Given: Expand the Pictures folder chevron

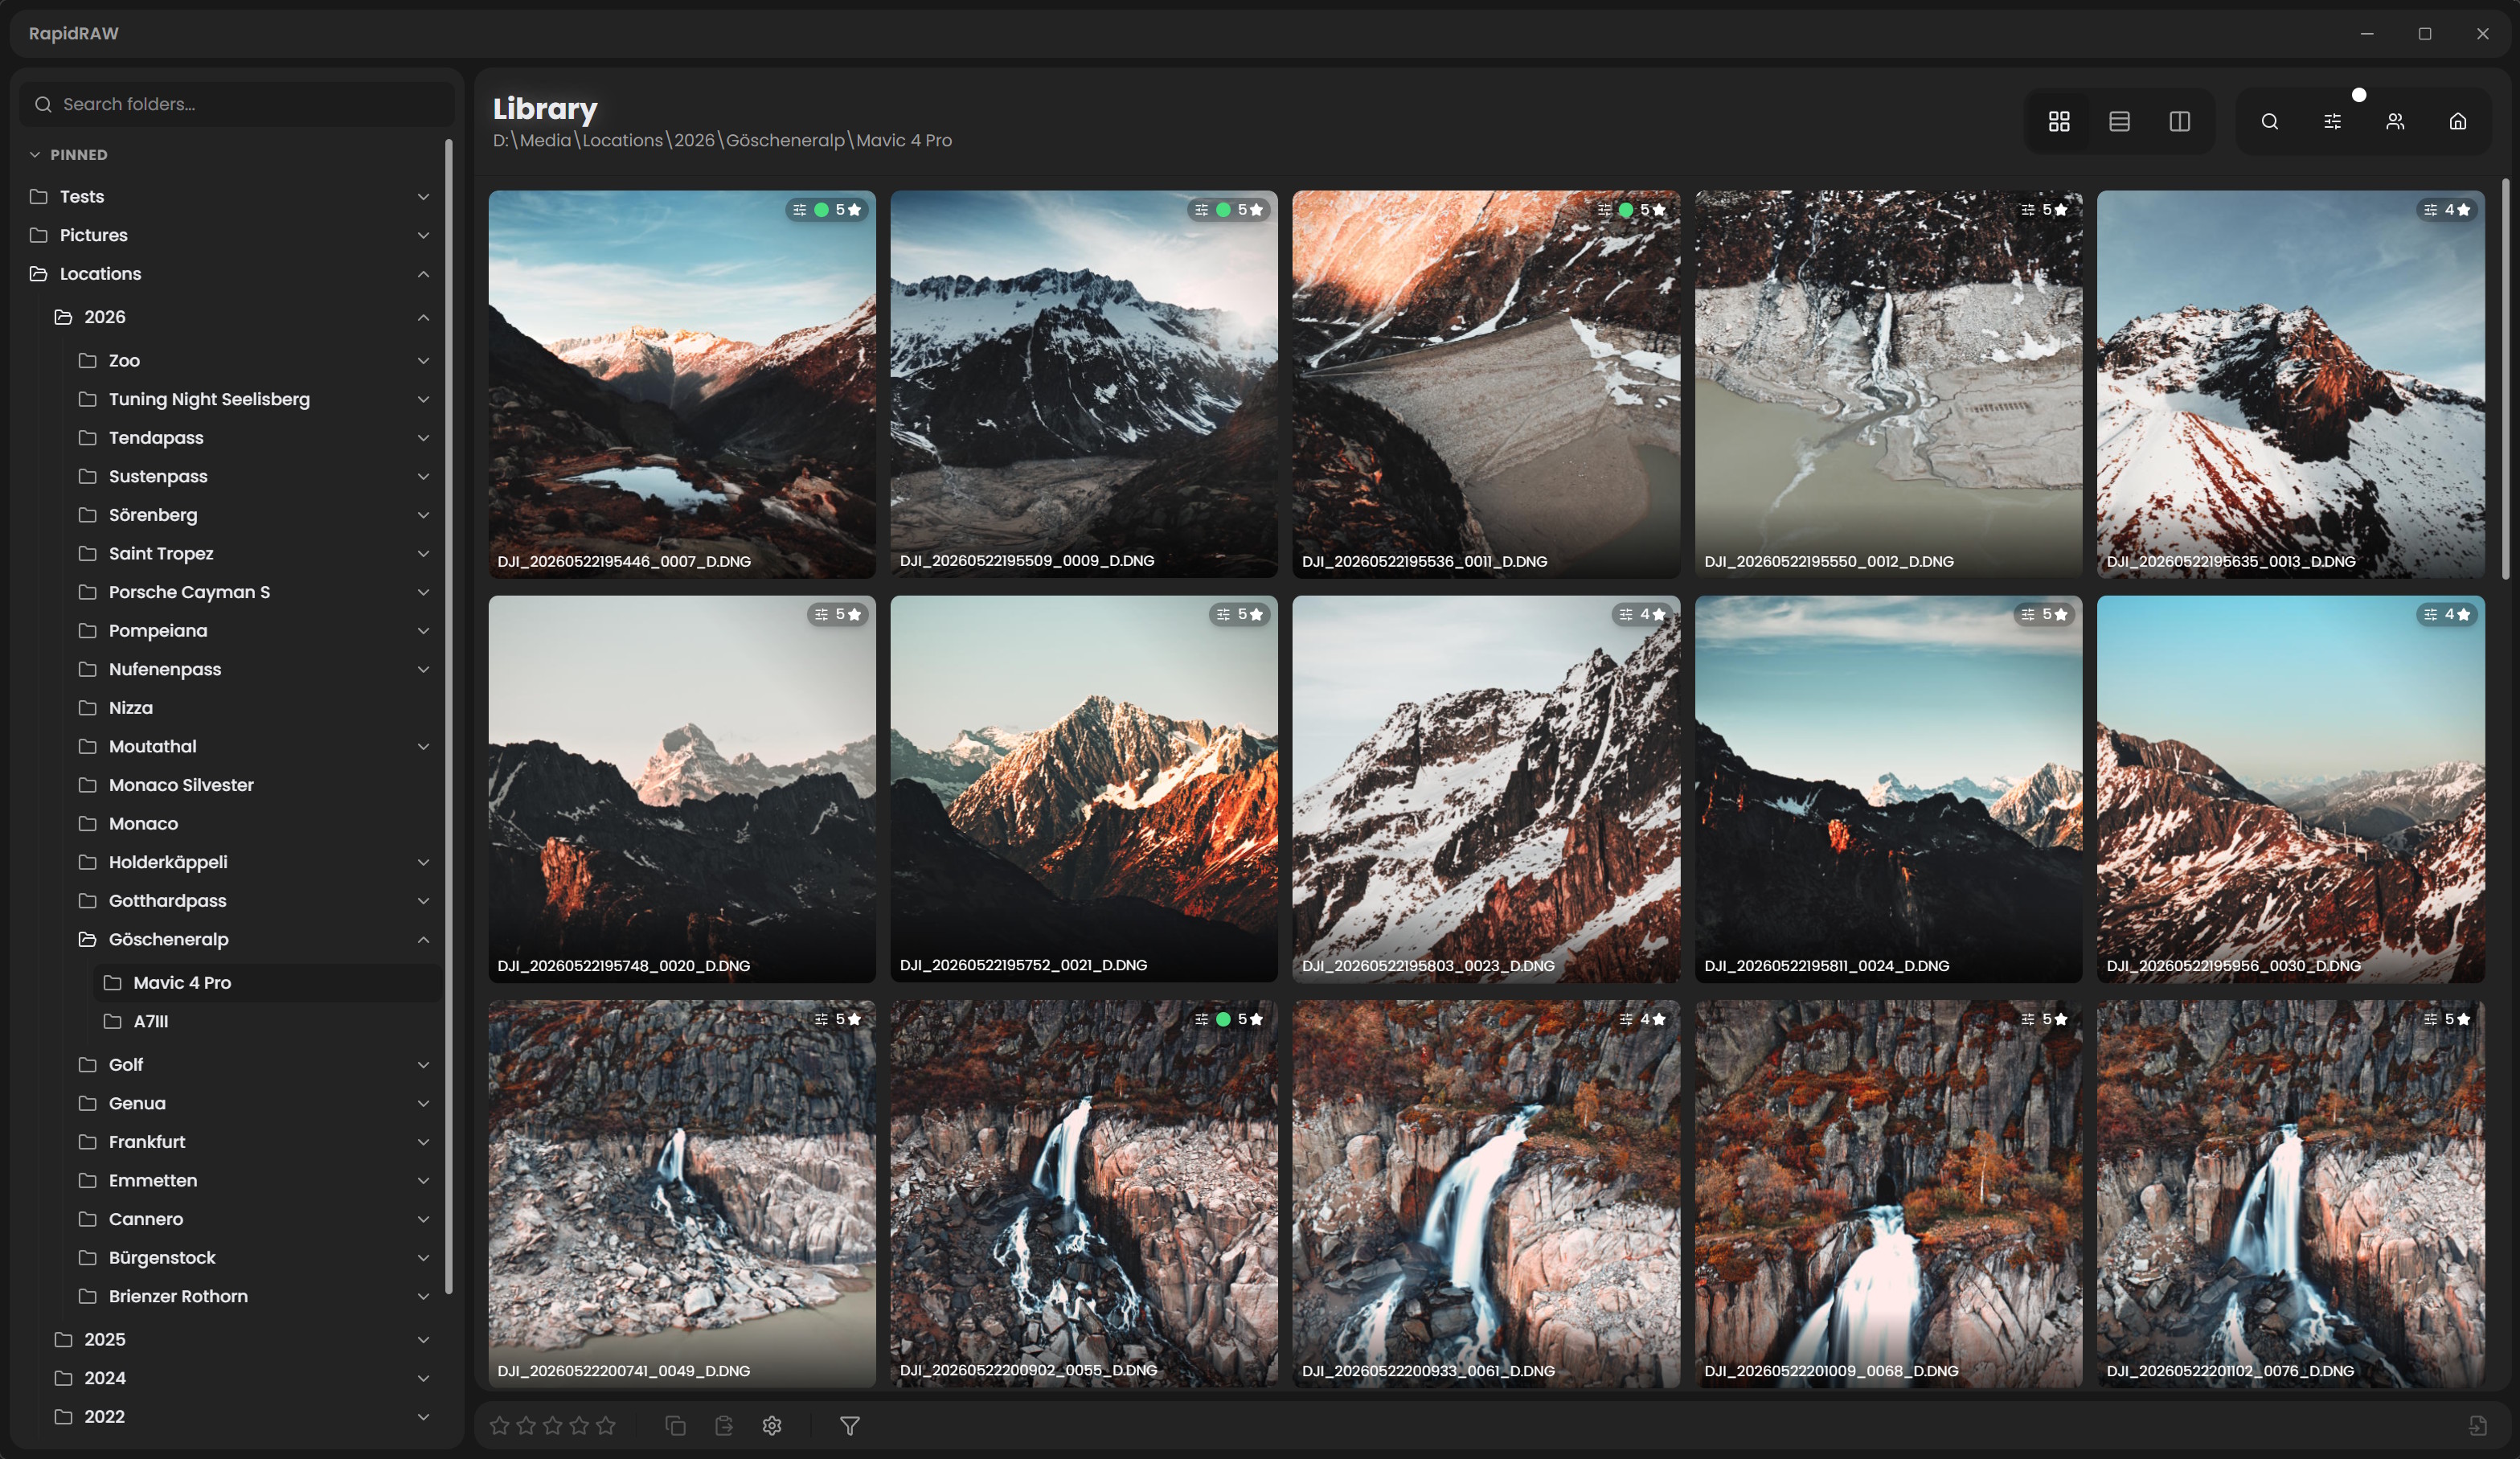Looking at the screenshot, I should (423, 235).
